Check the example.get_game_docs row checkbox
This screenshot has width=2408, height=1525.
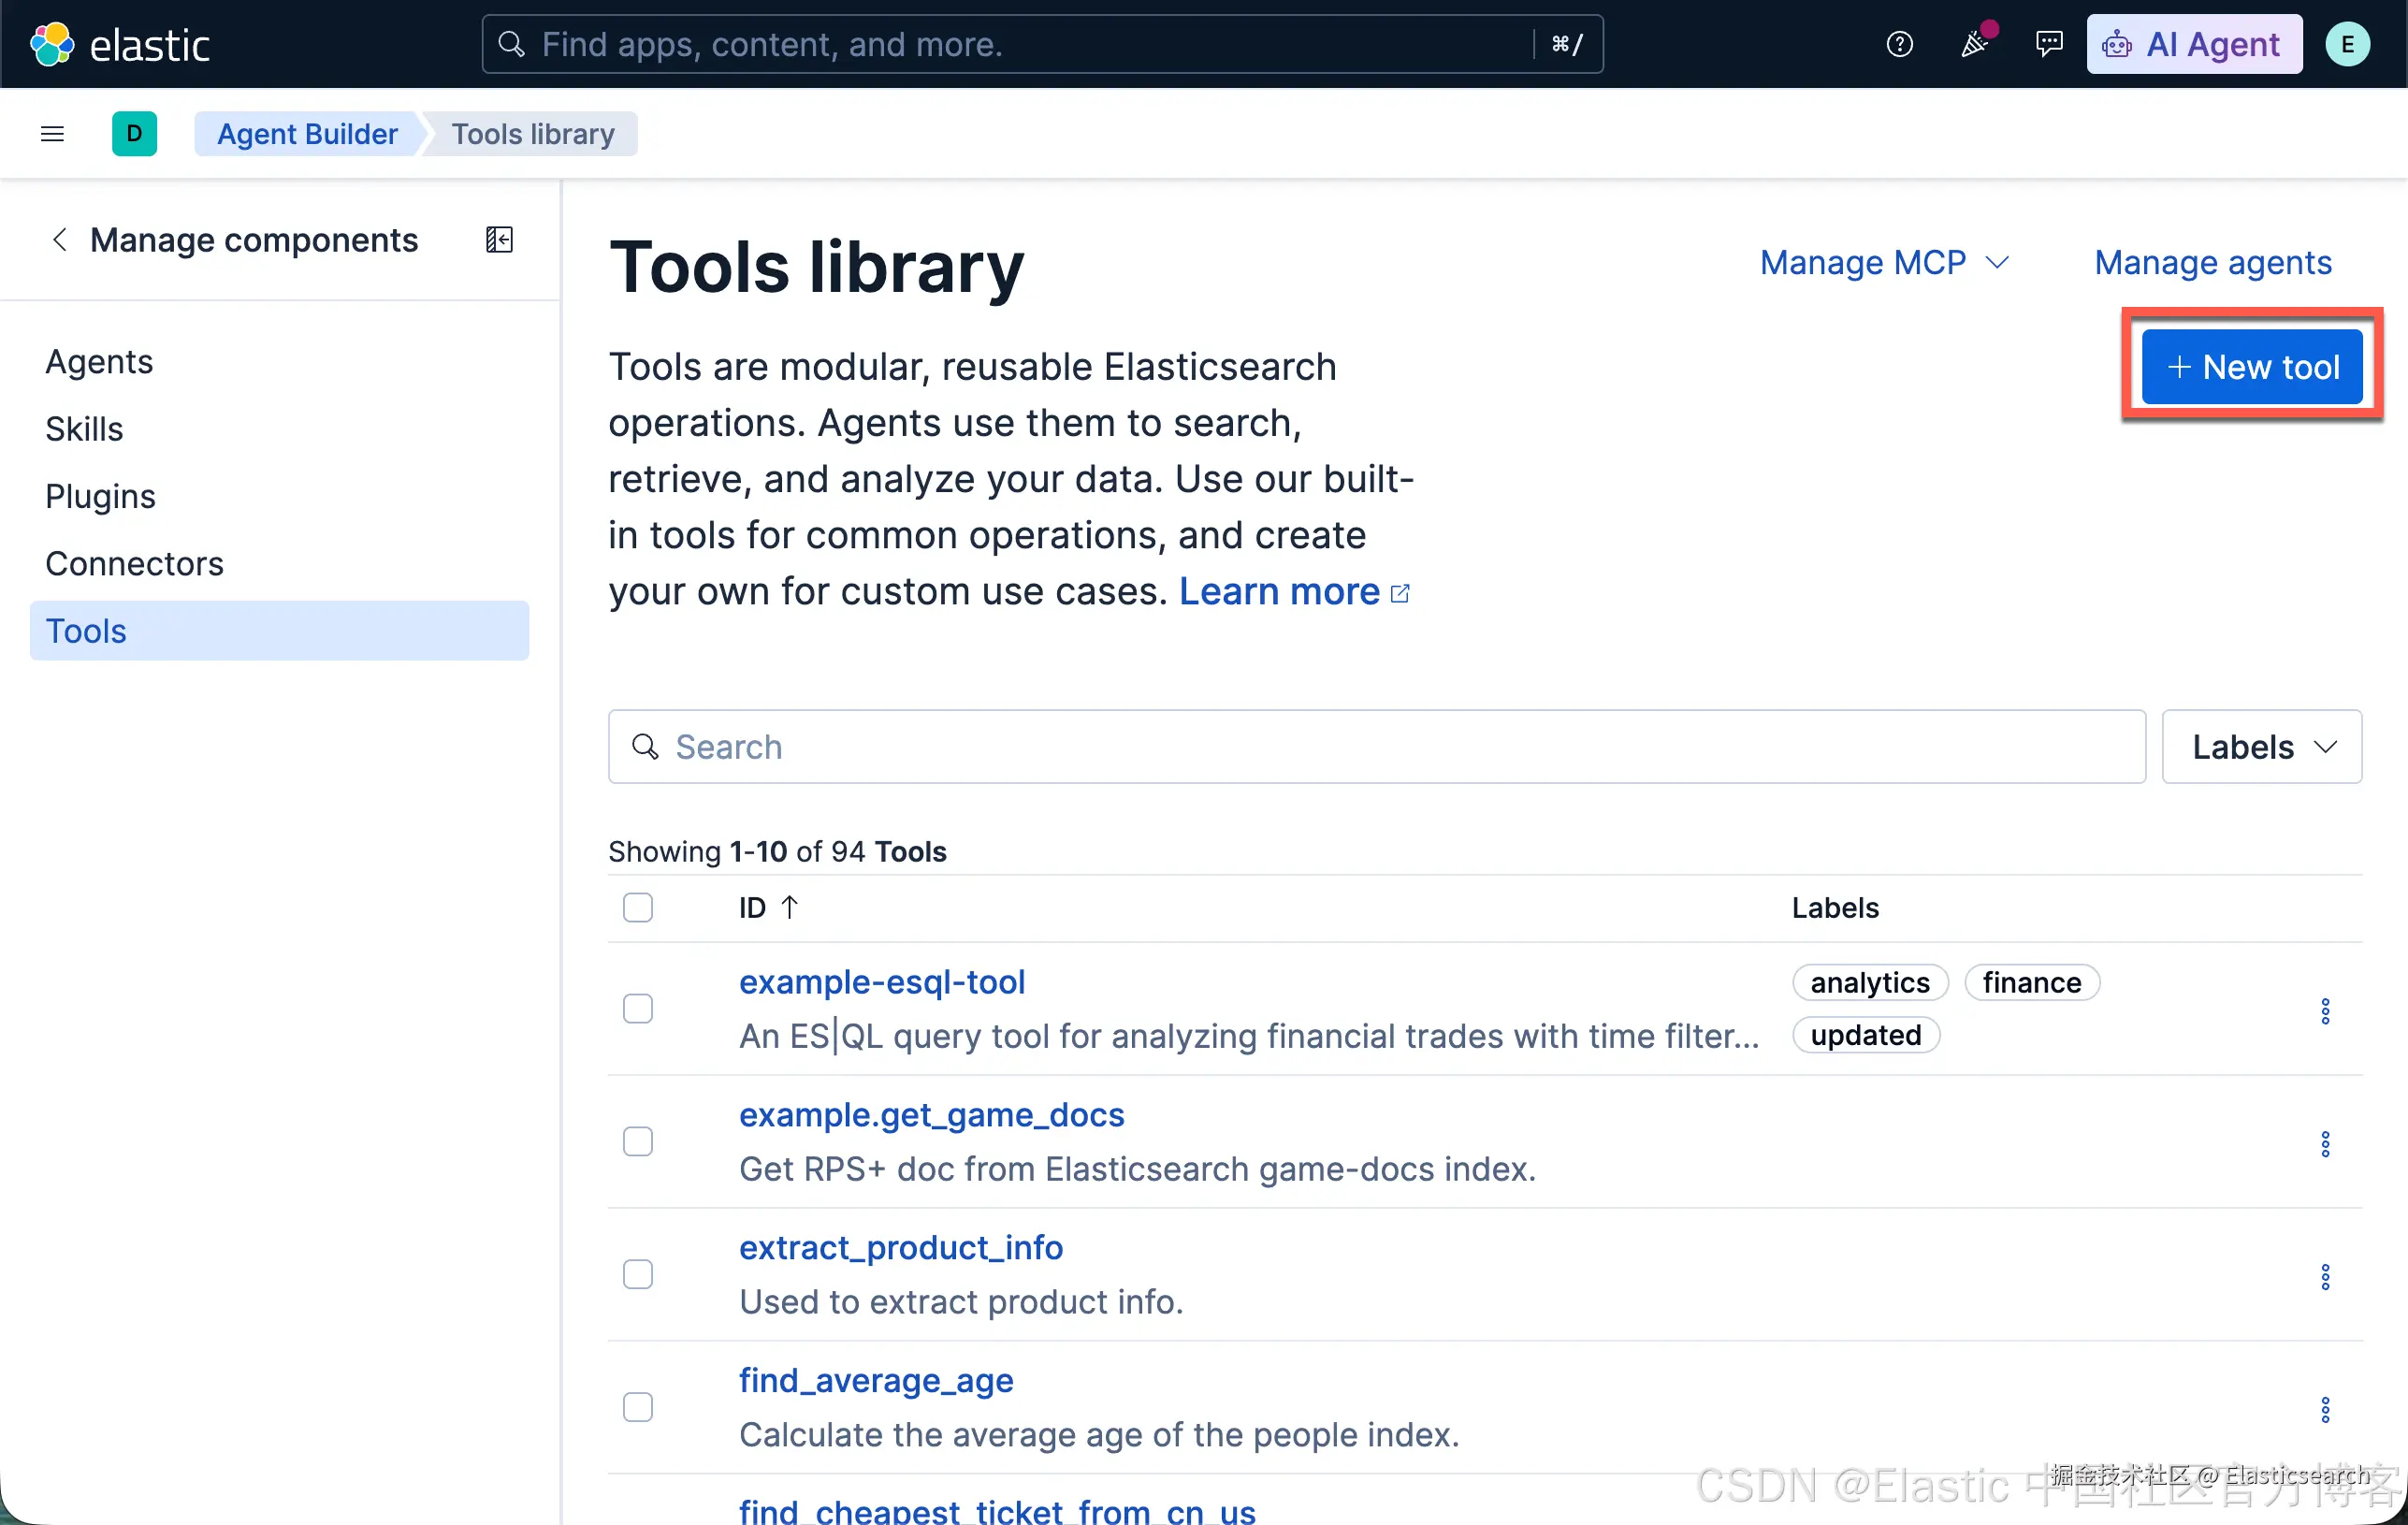(x=638, y=1141)
